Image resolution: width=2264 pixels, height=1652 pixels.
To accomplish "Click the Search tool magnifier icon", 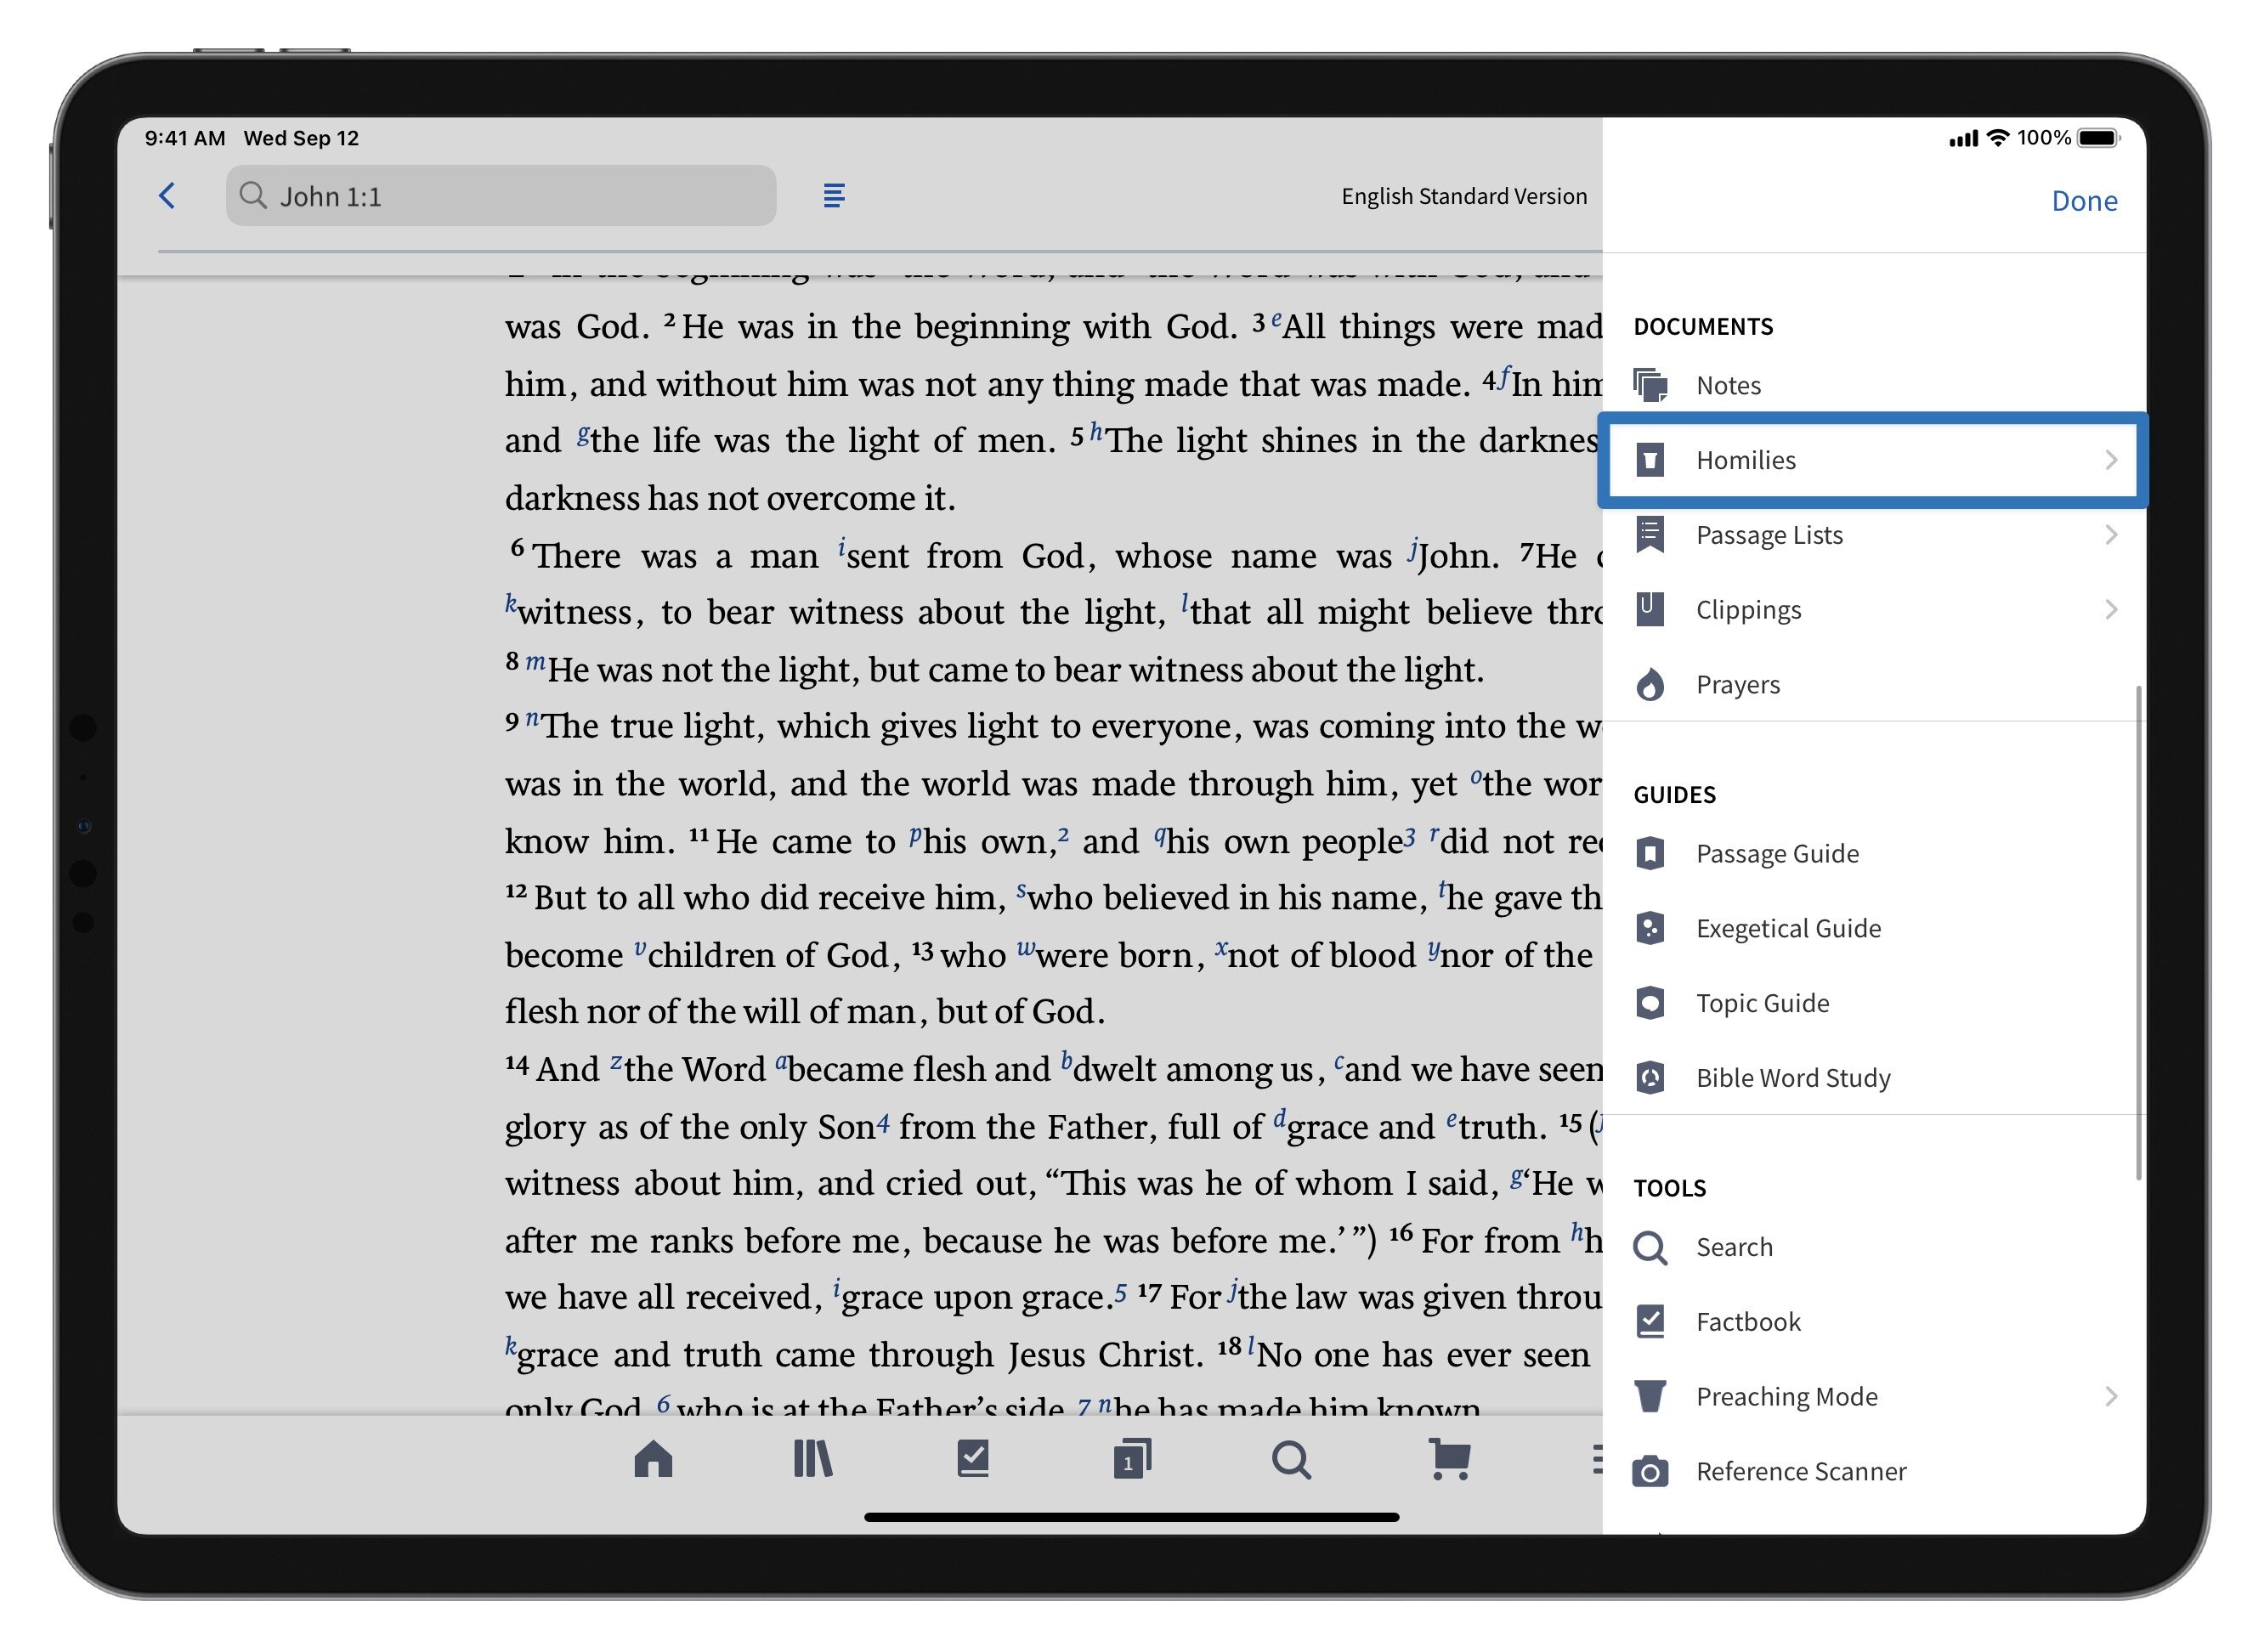I will click(x=1650, y=1248).
